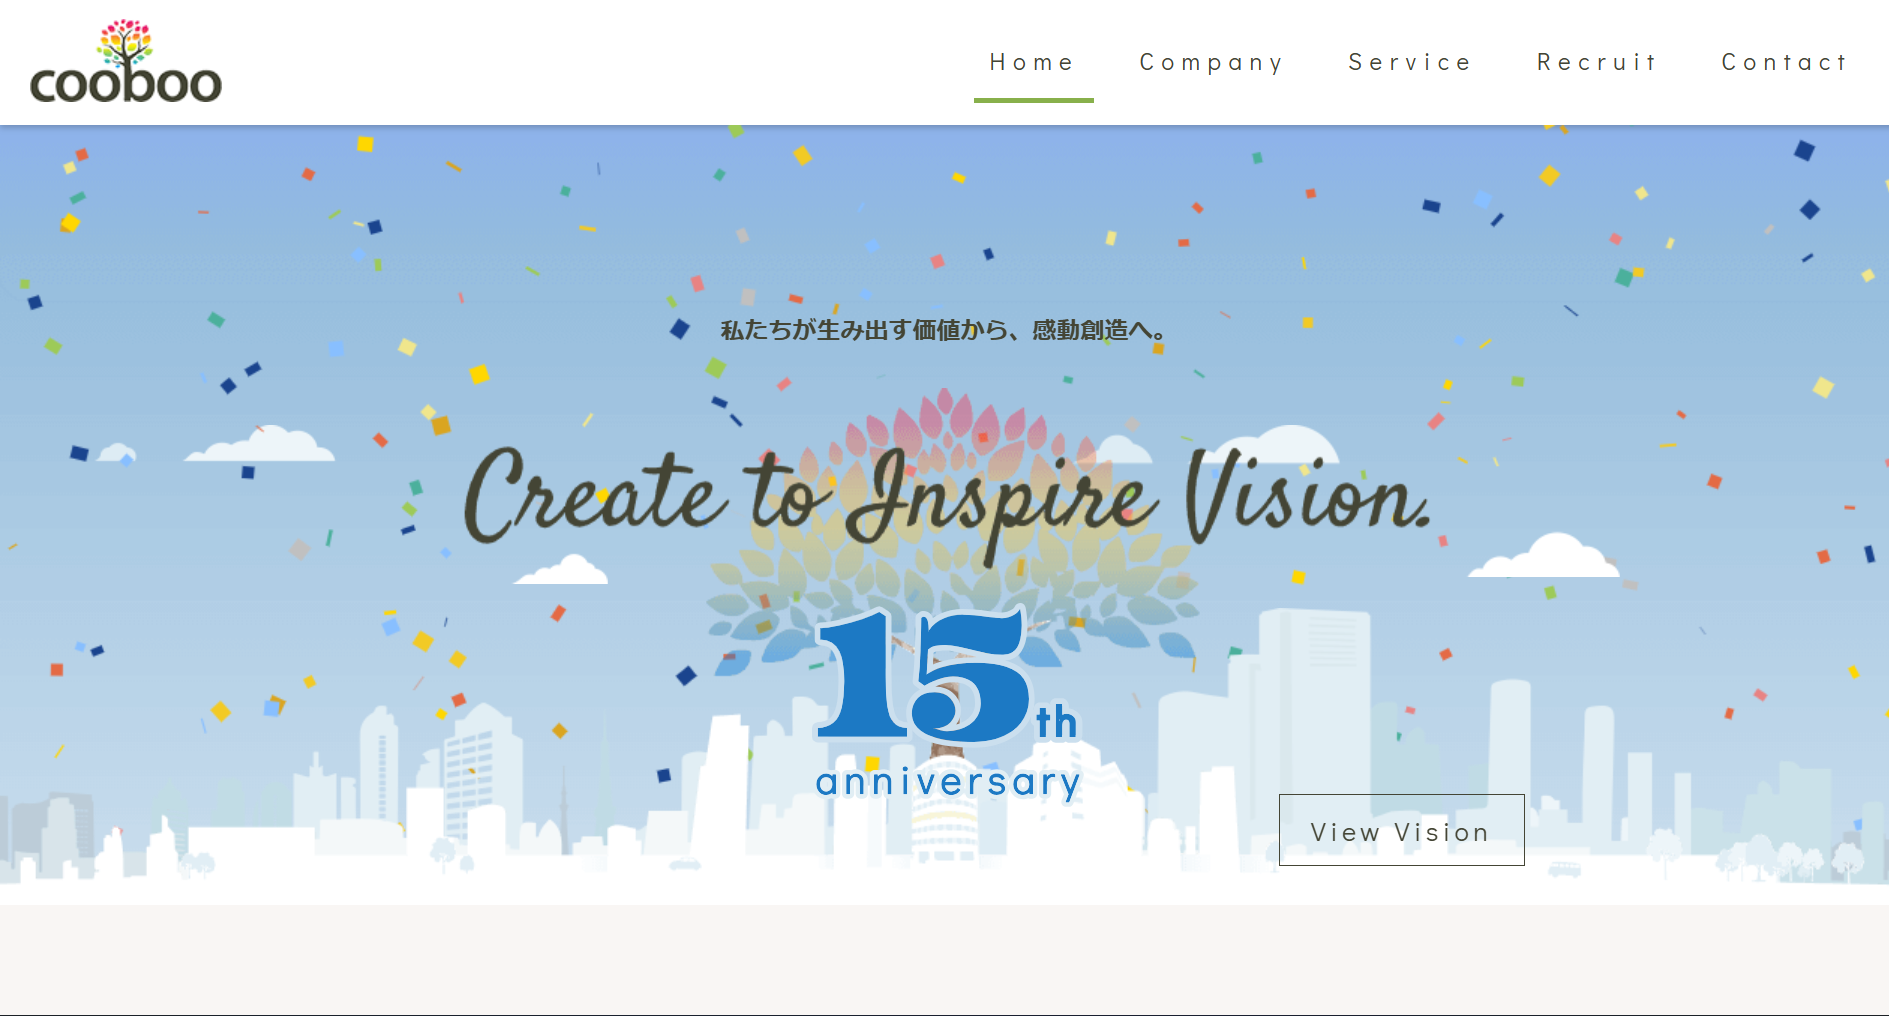The width and height of the screenshot is (1889, 1016).
Task: Click the colorful tree icon in the cooboo logo
Action: click(x=125, y=45)
